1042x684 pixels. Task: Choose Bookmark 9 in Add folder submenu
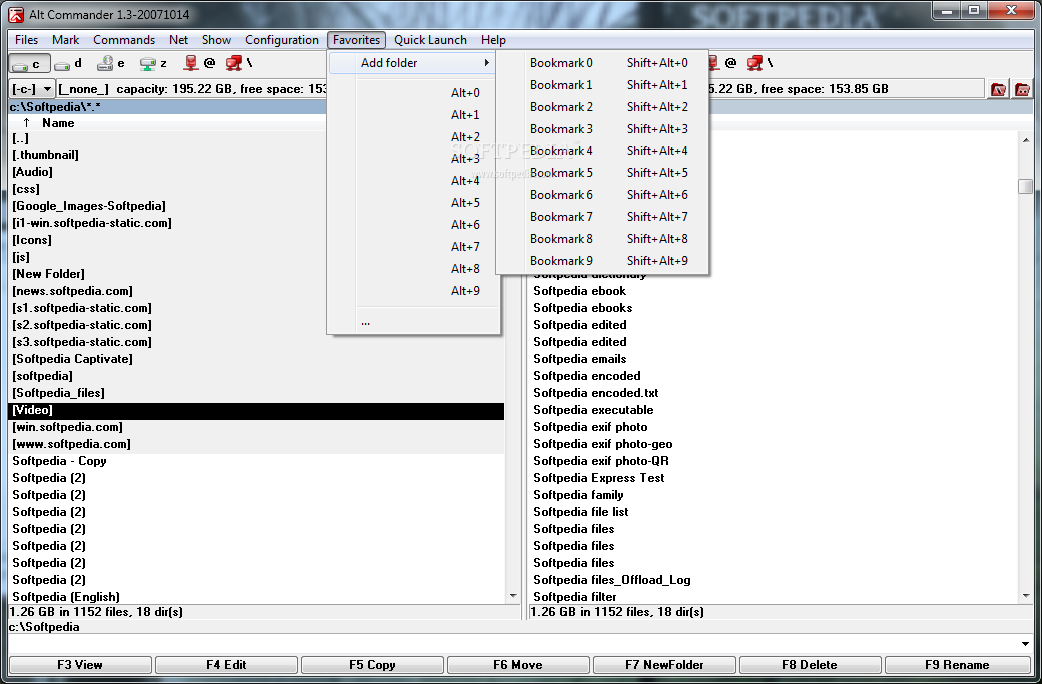[x=602, y=261]
